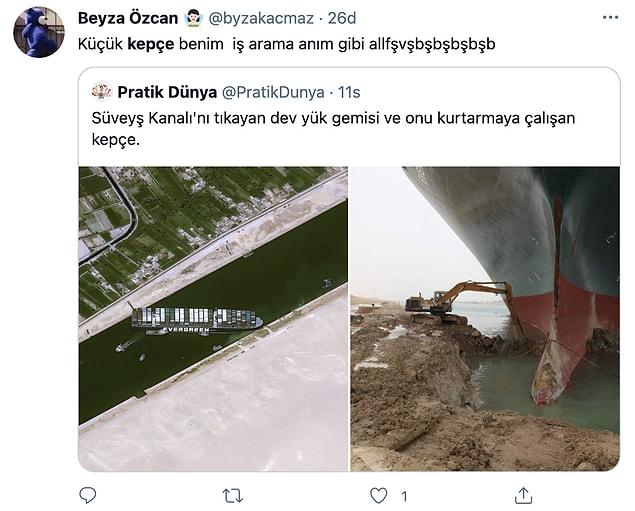Visit the Beyza Özcan display name link
This screenshot has width=635, height=511.
click(128, 18)
